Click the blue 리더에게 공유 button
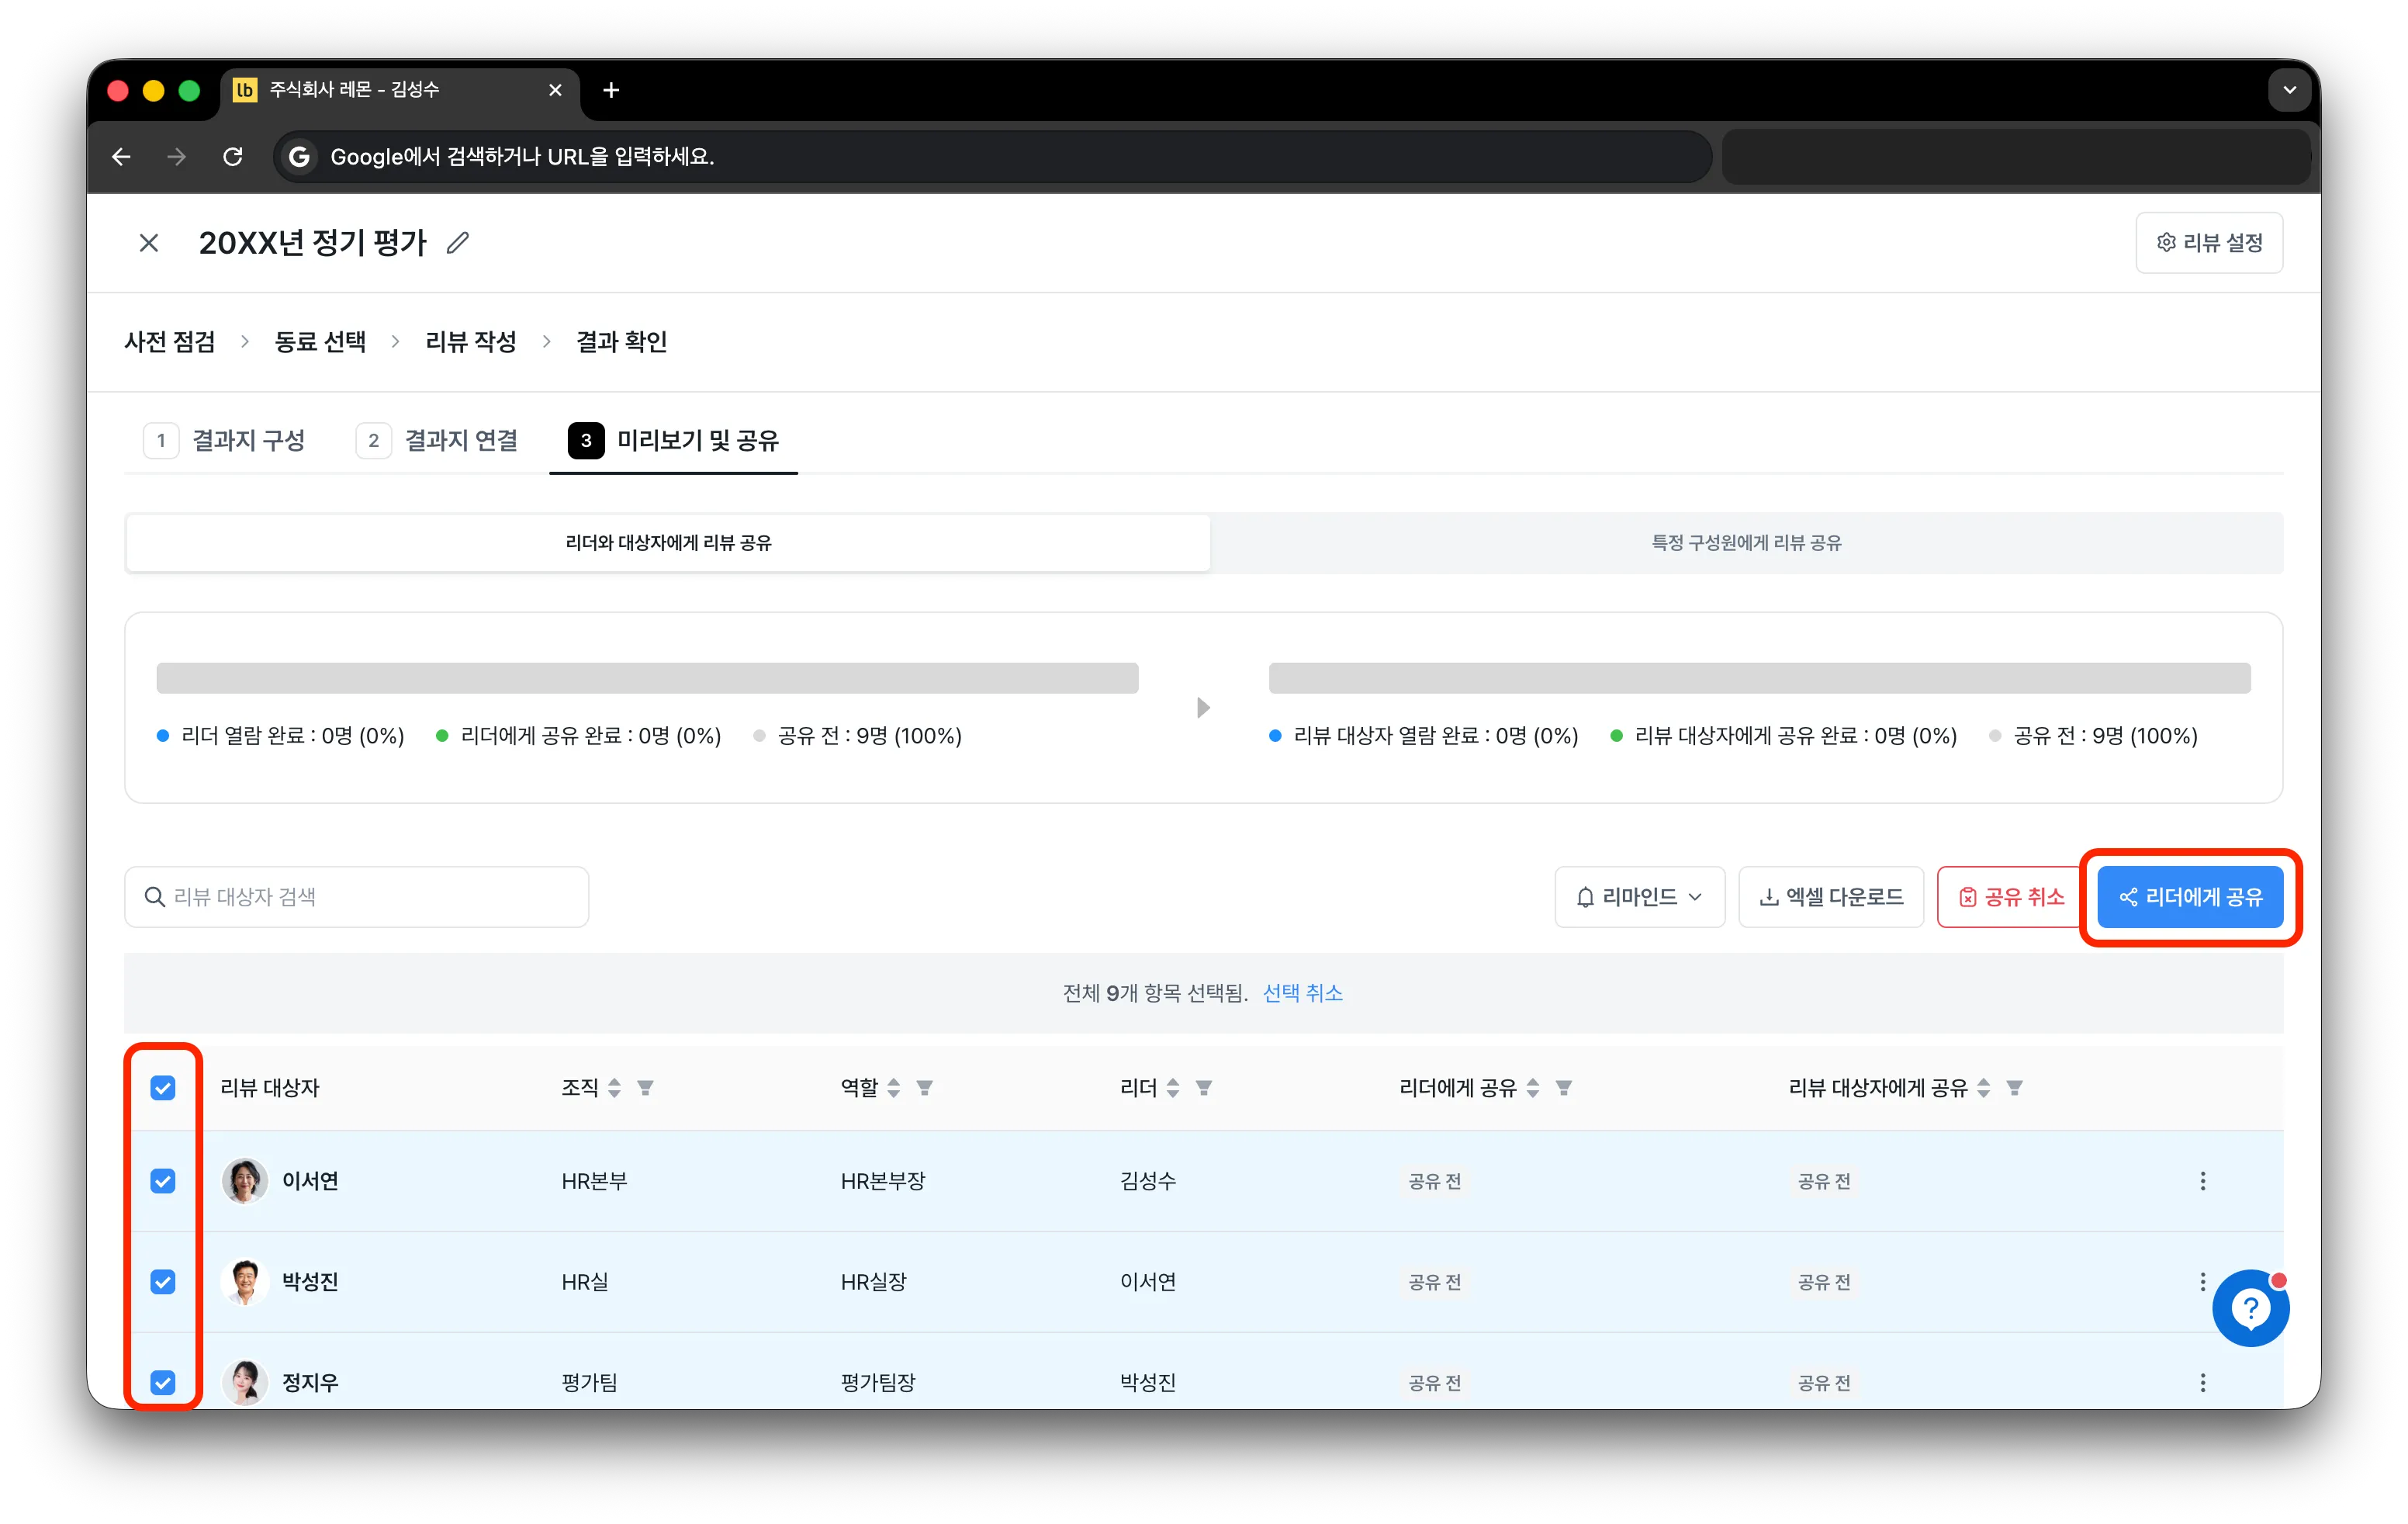The width and height of the screenshot is (2408, 1524). pyautogui.click(x=2190, y=897)
